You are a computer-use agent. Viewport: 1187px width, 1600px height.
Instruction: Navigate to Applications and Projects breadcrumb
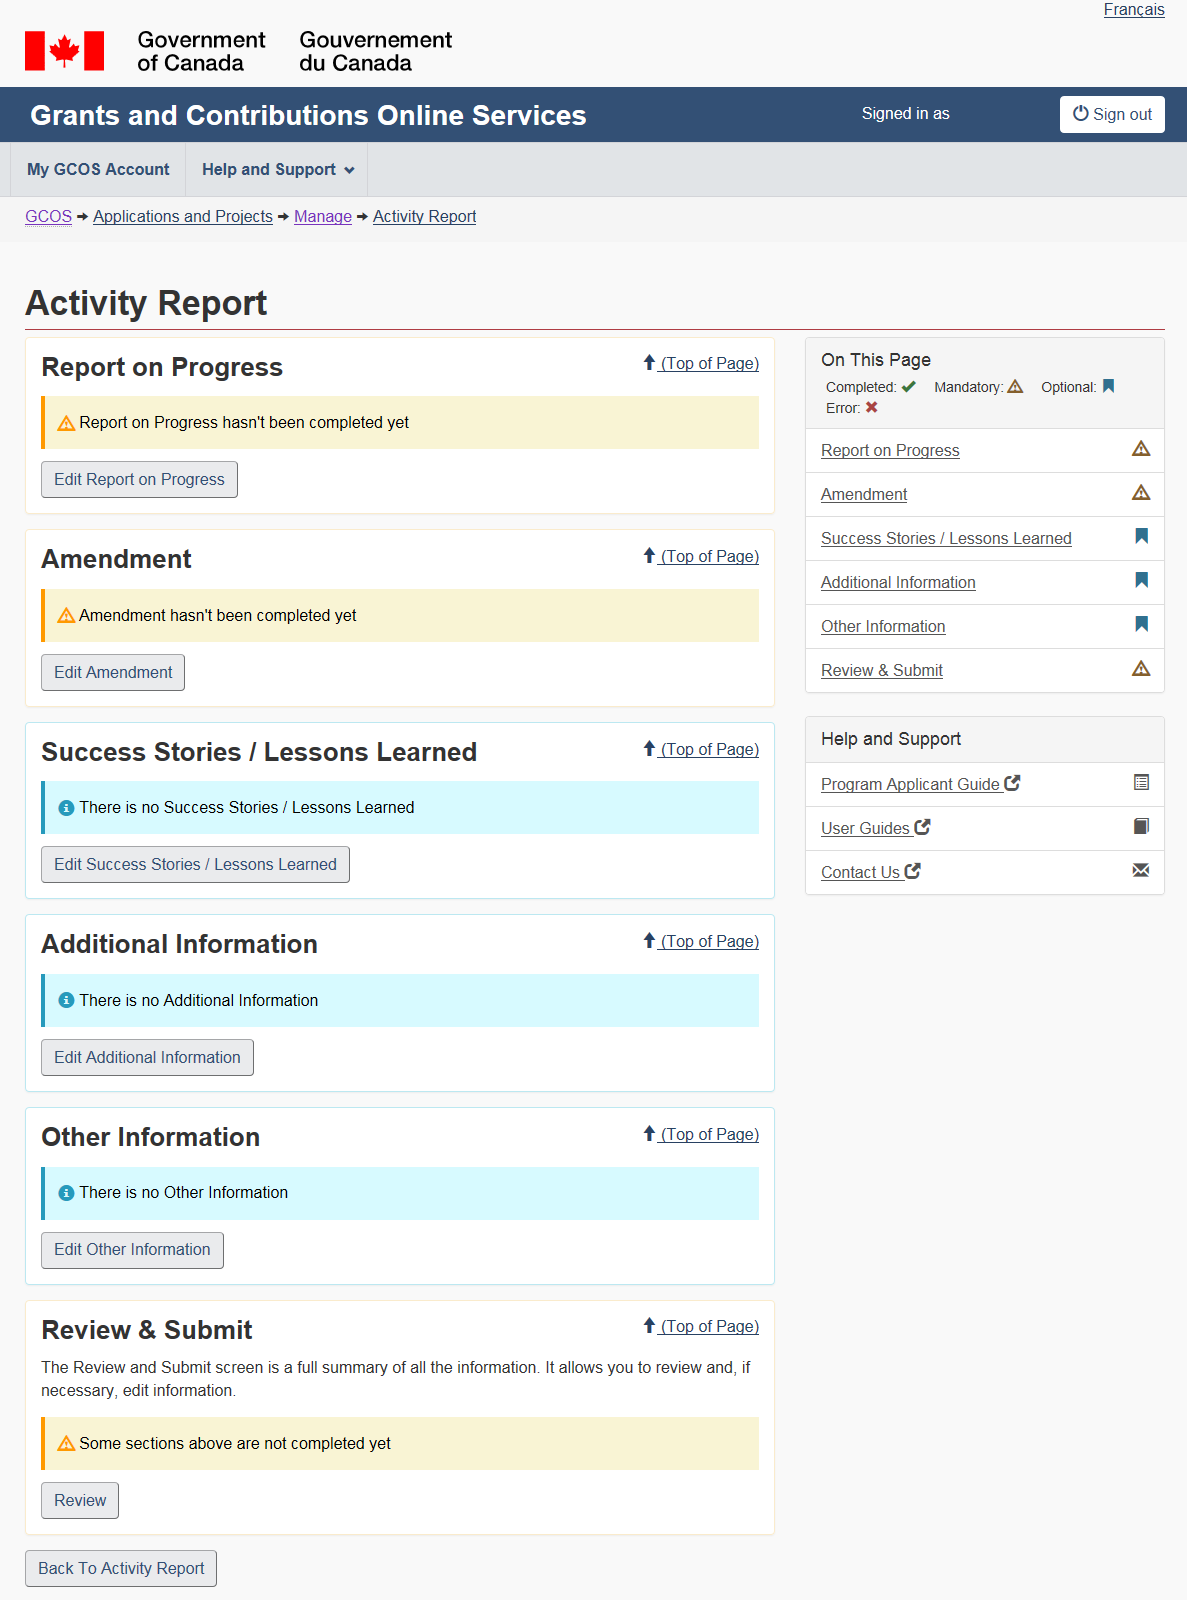coord(182,217)
